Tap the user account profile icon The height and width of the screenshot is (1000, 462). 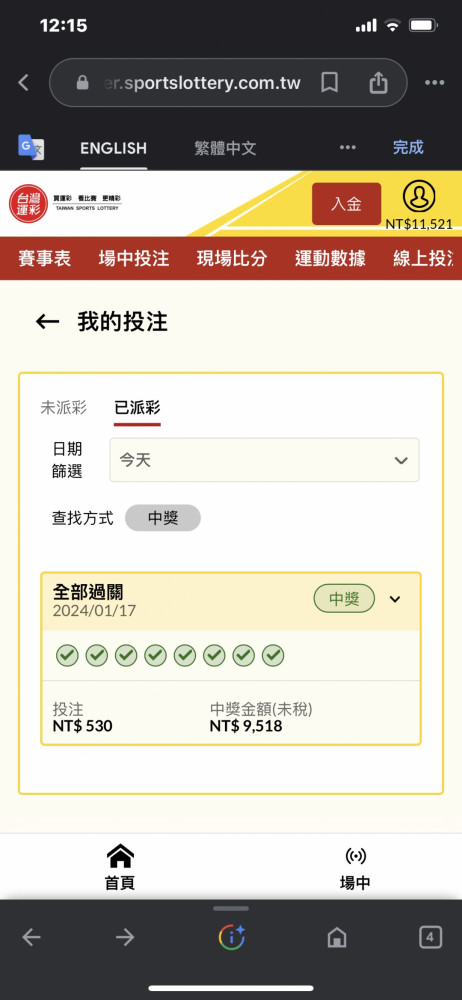(x=419, y=196)
